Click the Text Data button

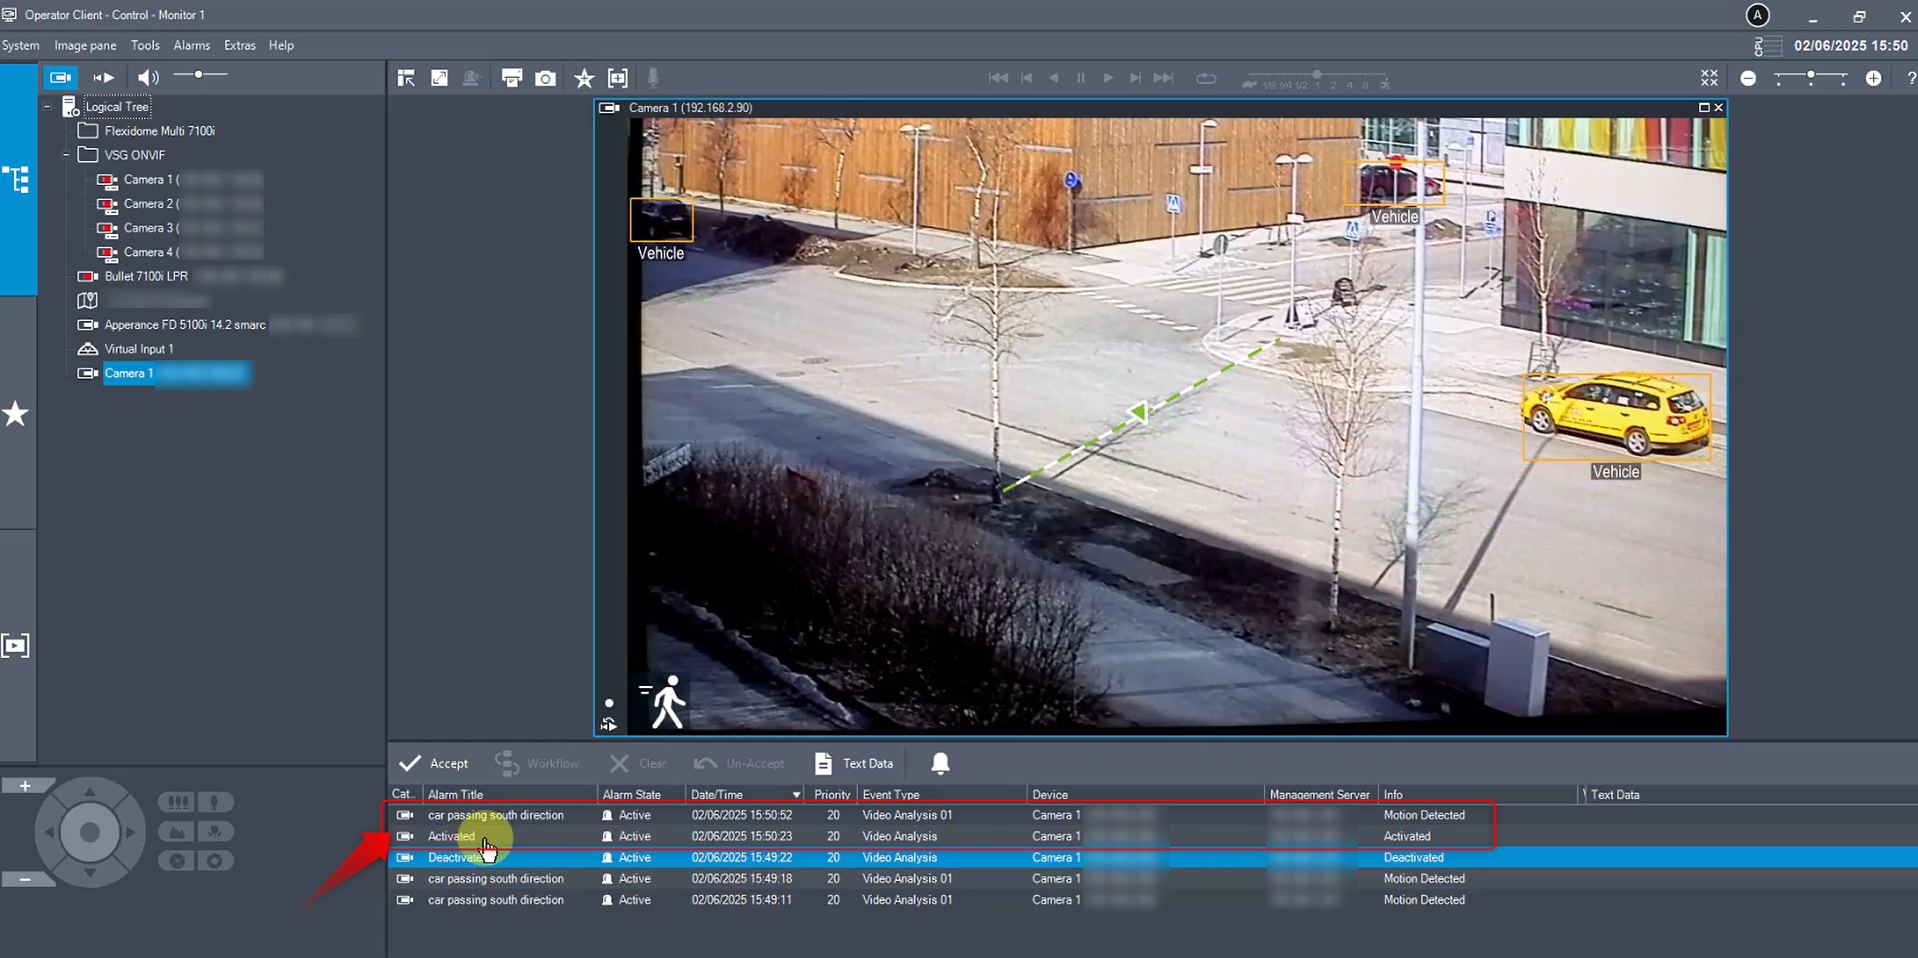pyautogui.click(x=854, y=763)
